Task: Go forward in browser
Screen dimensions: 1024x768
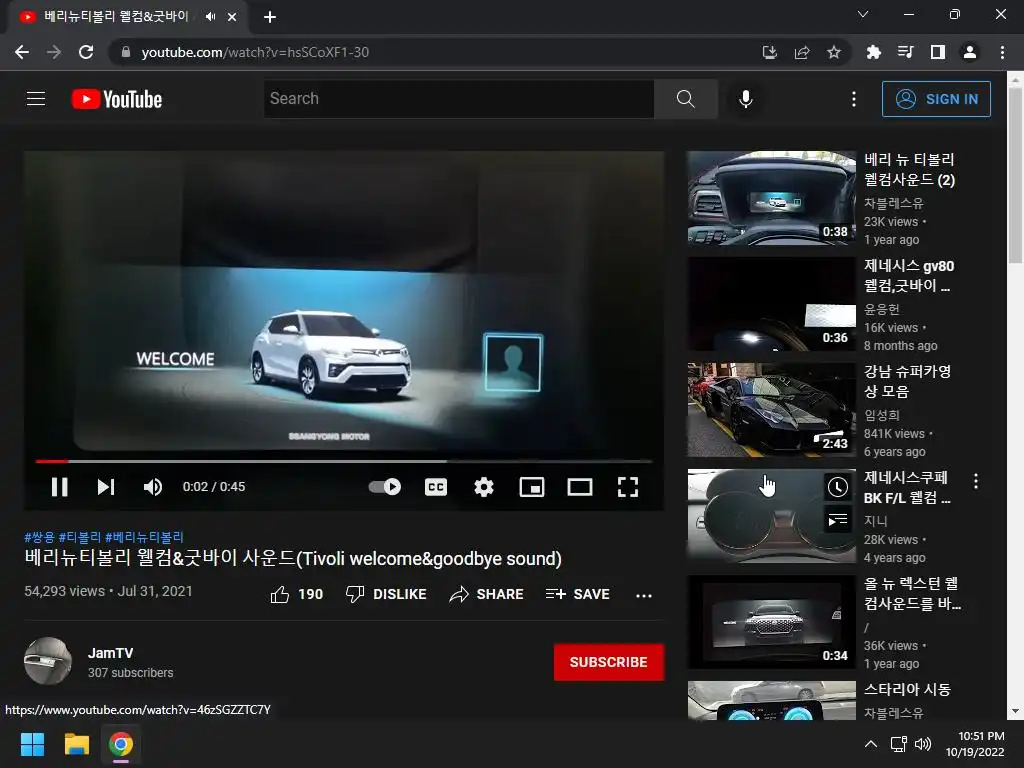Action: (54, 52)
